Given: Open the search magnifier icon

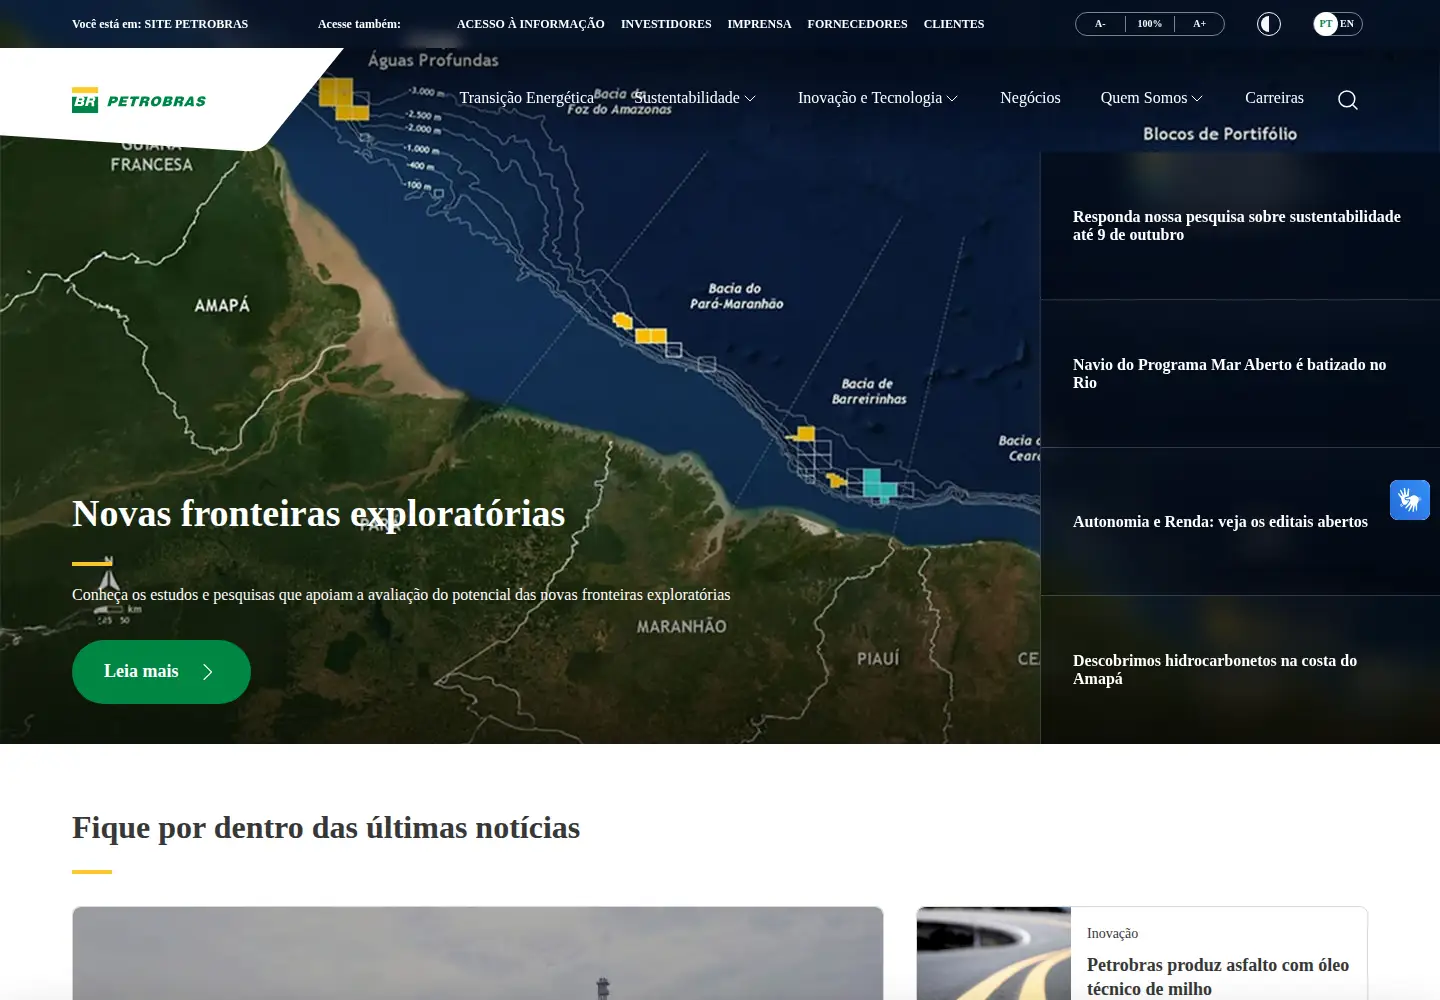Looking at the screenshot, I should click(x=1348, y=99).
